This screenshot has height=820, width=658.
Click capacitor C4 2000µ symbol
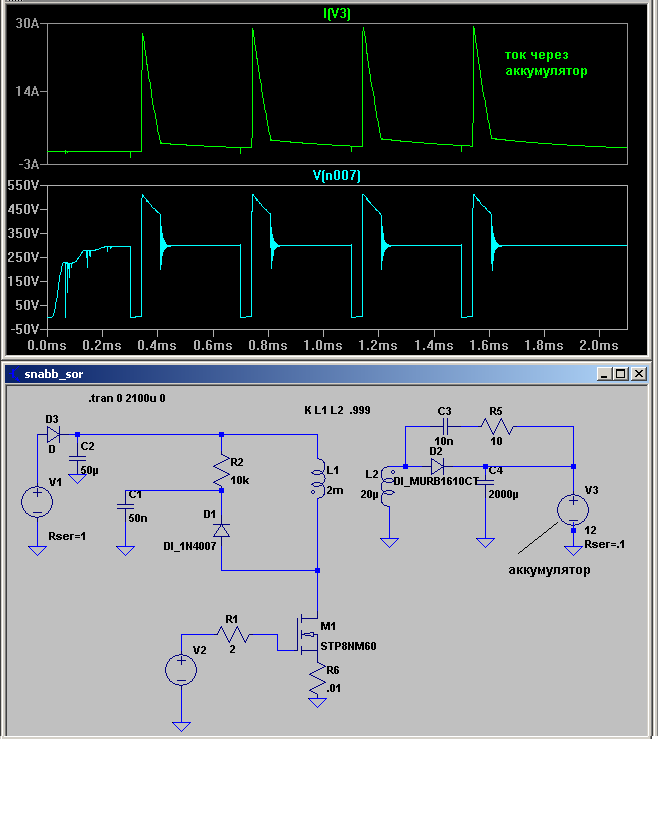coord(485,483)
